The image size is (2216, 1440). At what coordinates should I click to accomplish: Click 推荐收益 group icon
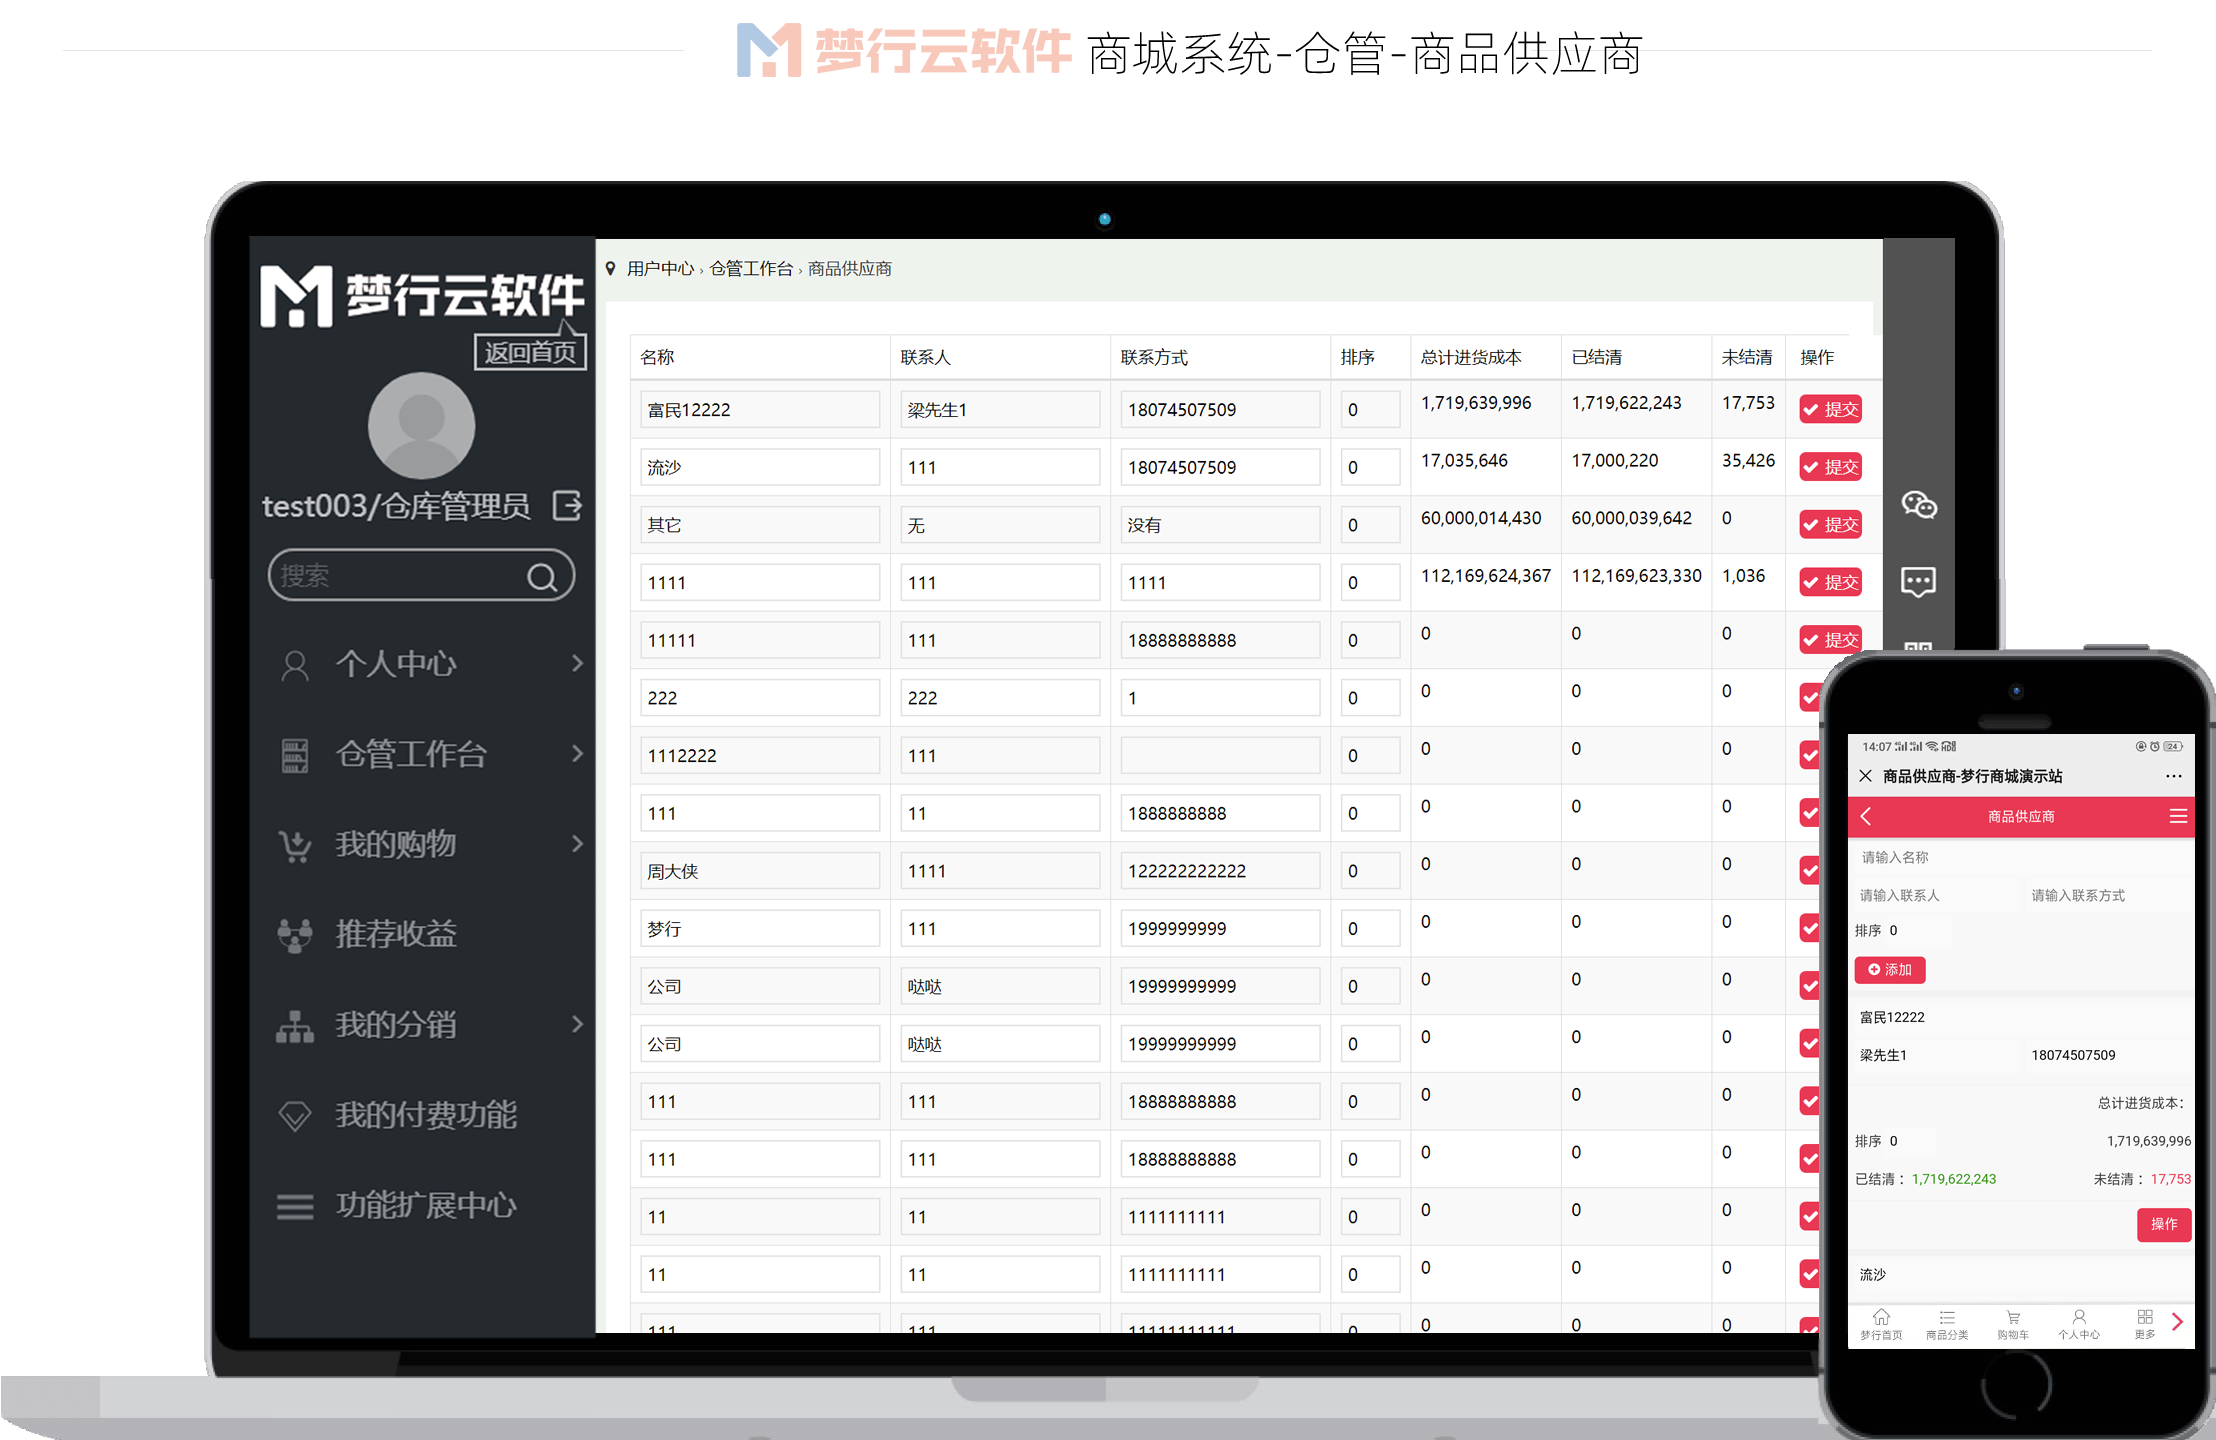point(295,936)
